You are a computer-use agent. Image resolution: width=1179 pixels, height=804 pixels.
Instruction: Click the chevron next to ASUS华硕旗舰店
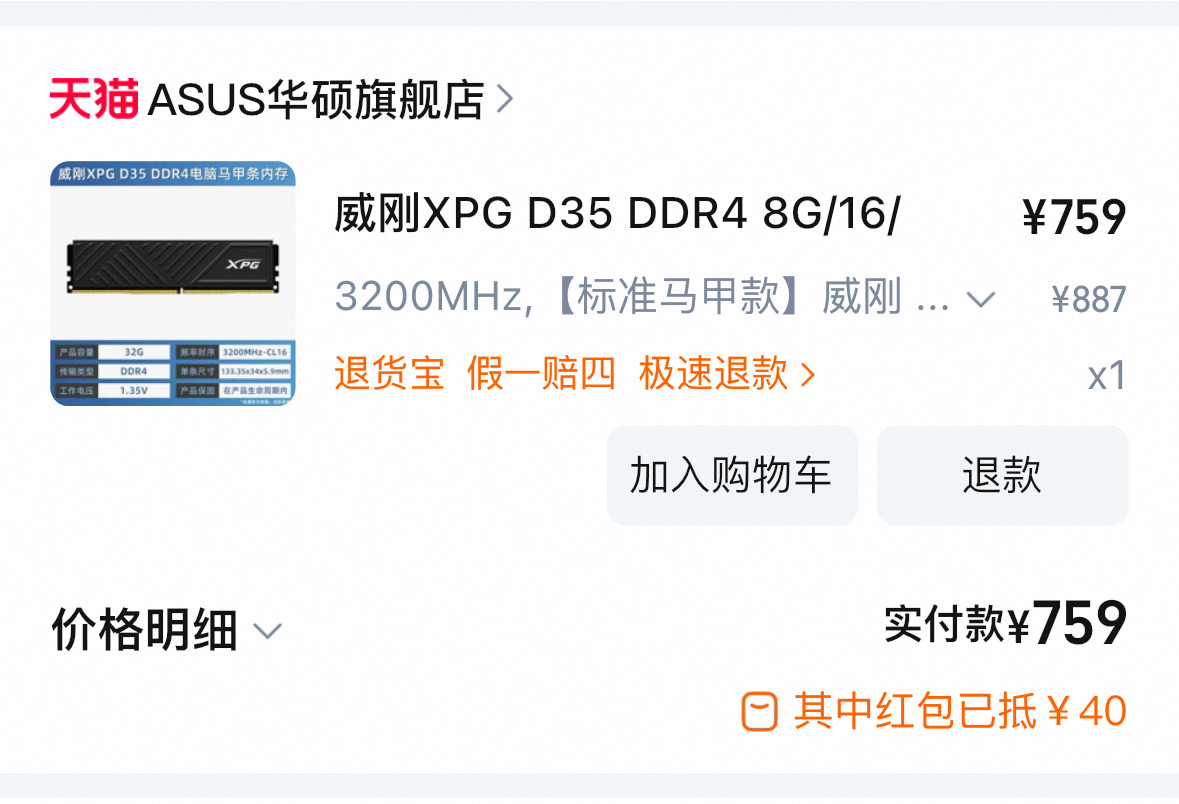505,99
